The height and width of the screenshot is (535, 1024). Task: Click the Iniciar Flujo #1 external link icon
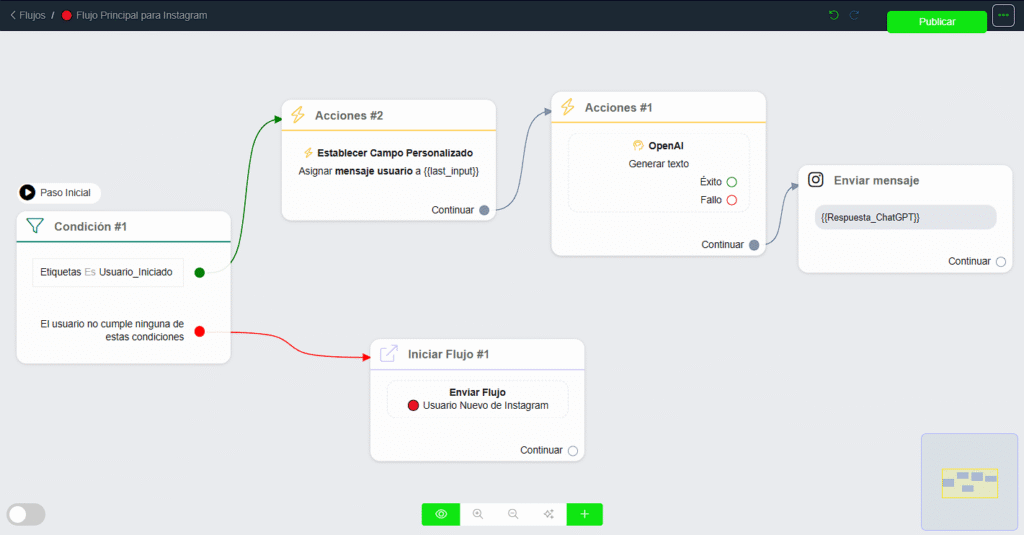pos(389,354)
